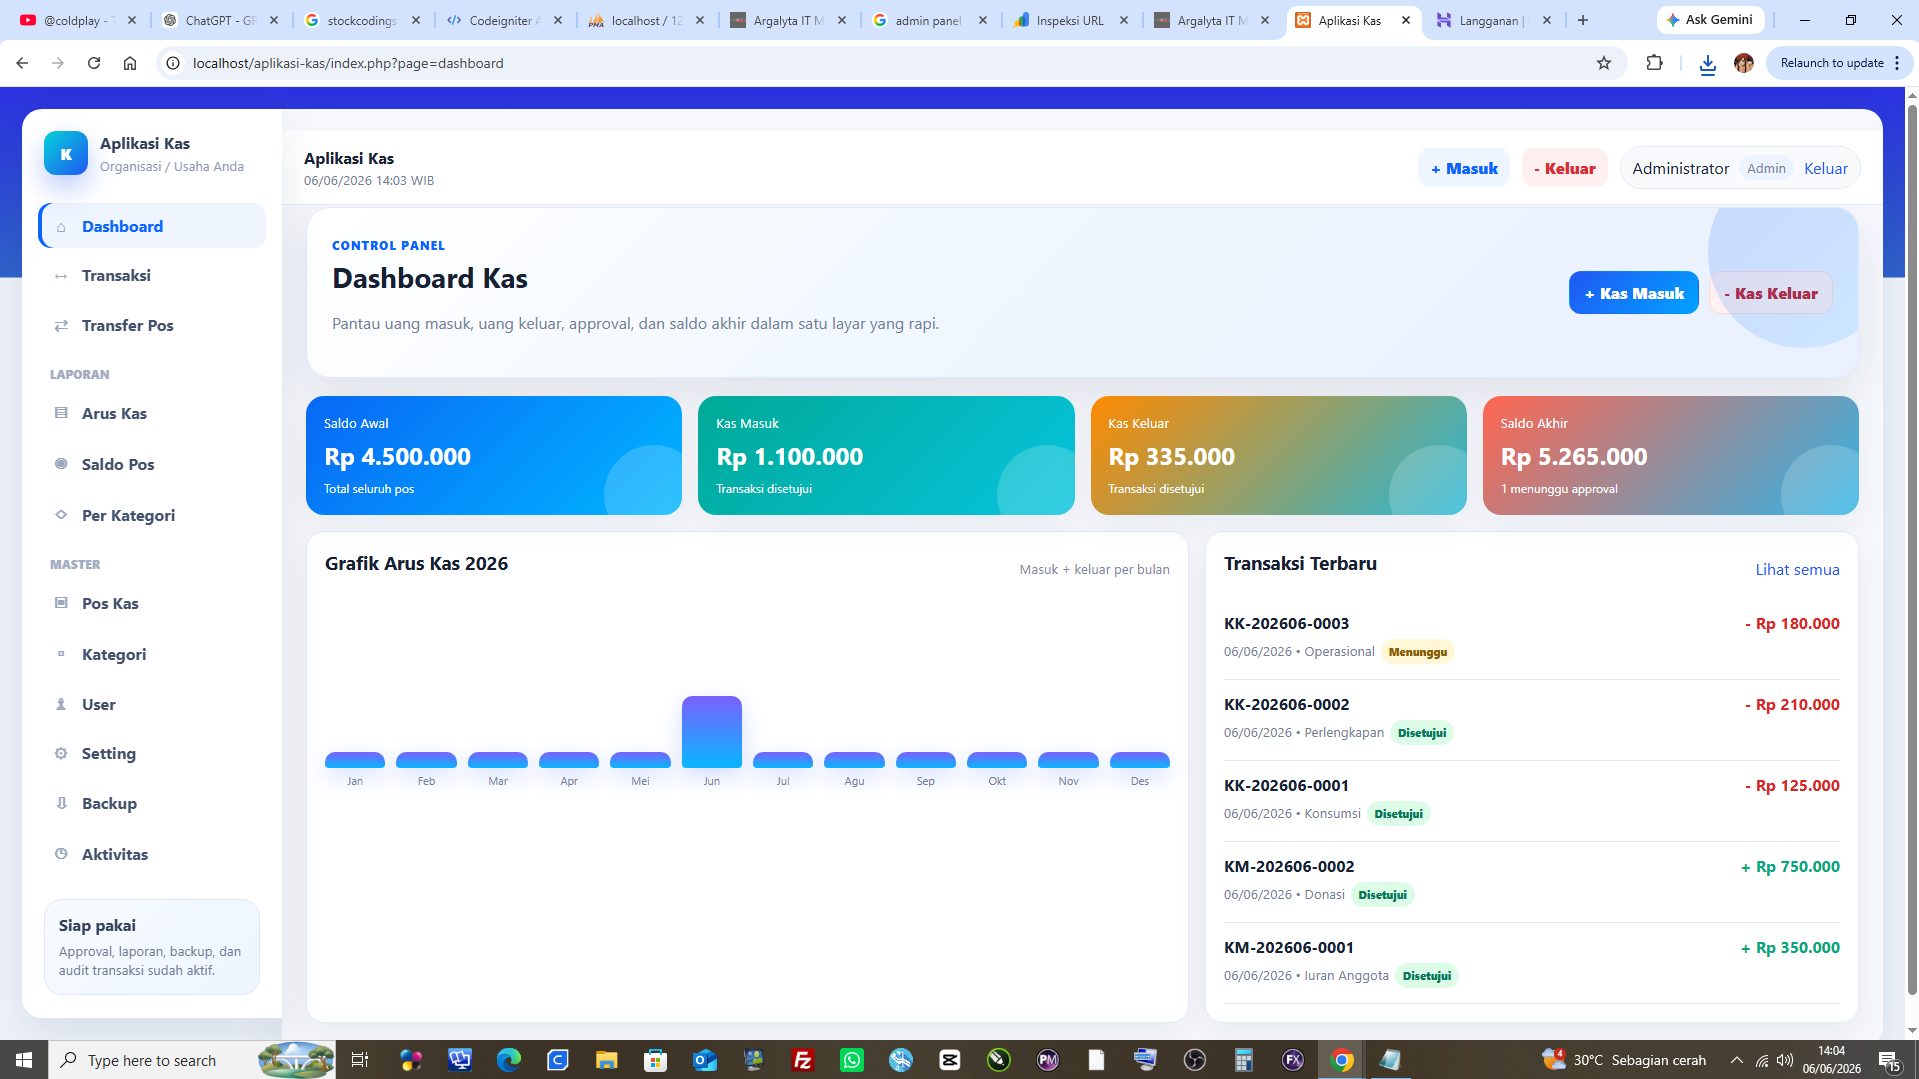The height and width of the screenshot is (1079, 1919).
Task: Click the Aktivitas clock icon in sidebar
Action: pos(61,854)
